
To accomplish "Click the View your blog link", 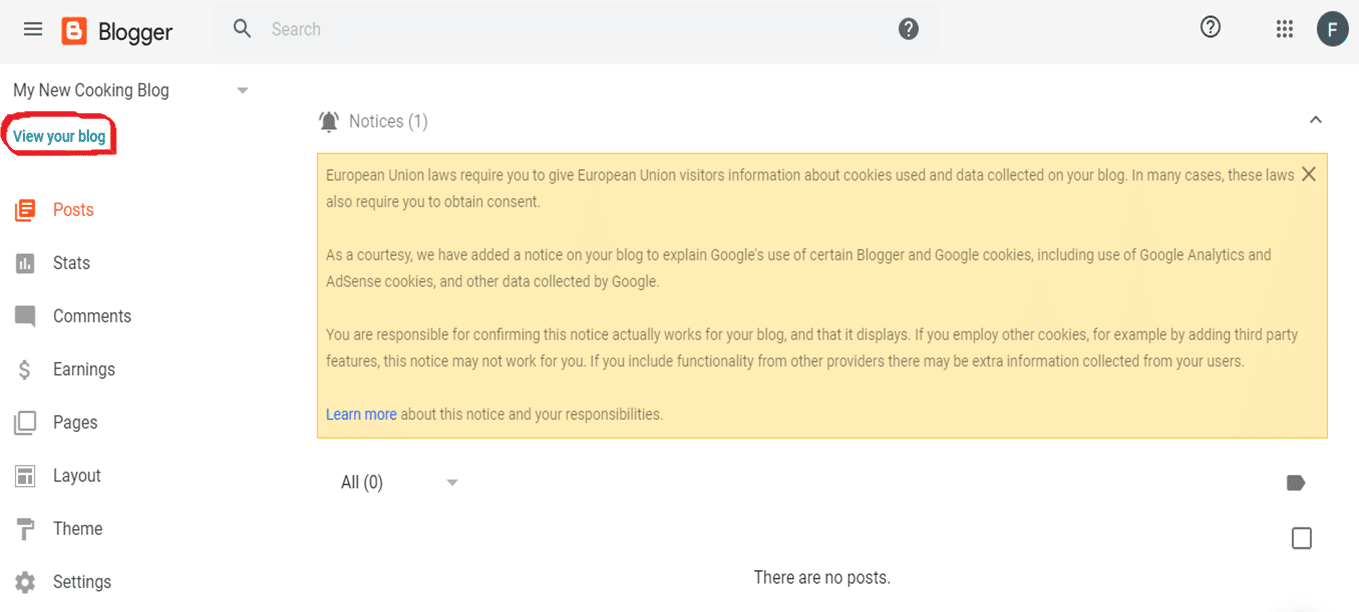I will pyautogui.click(x=59, y=137).
